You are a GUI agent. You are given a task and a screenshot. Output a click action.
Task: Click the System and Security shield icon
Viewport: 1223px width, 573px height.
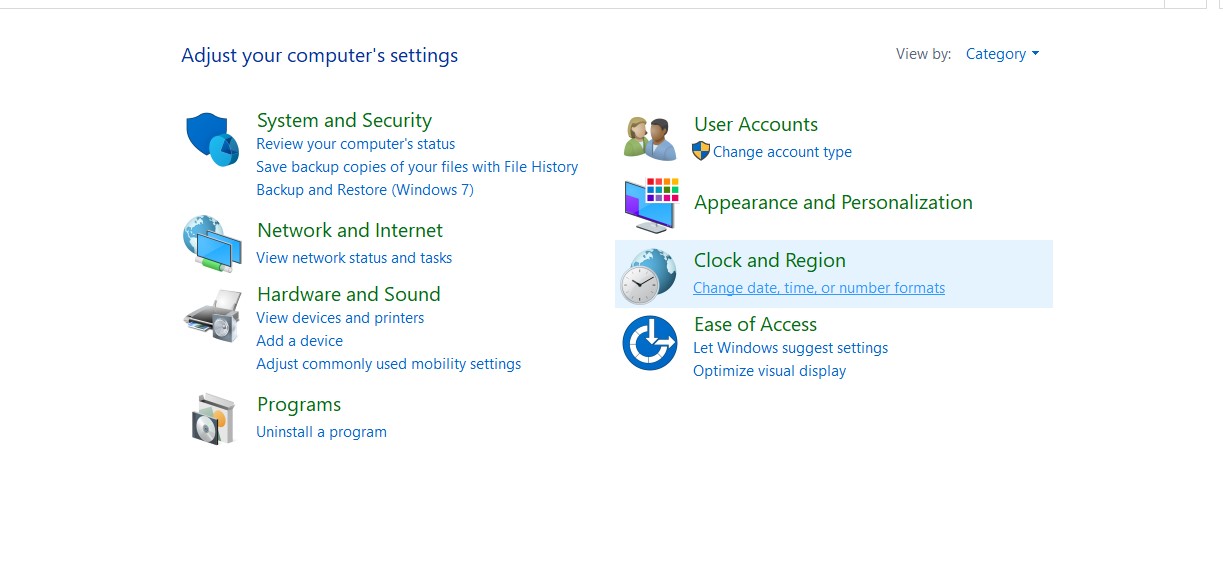pos(212,140)
